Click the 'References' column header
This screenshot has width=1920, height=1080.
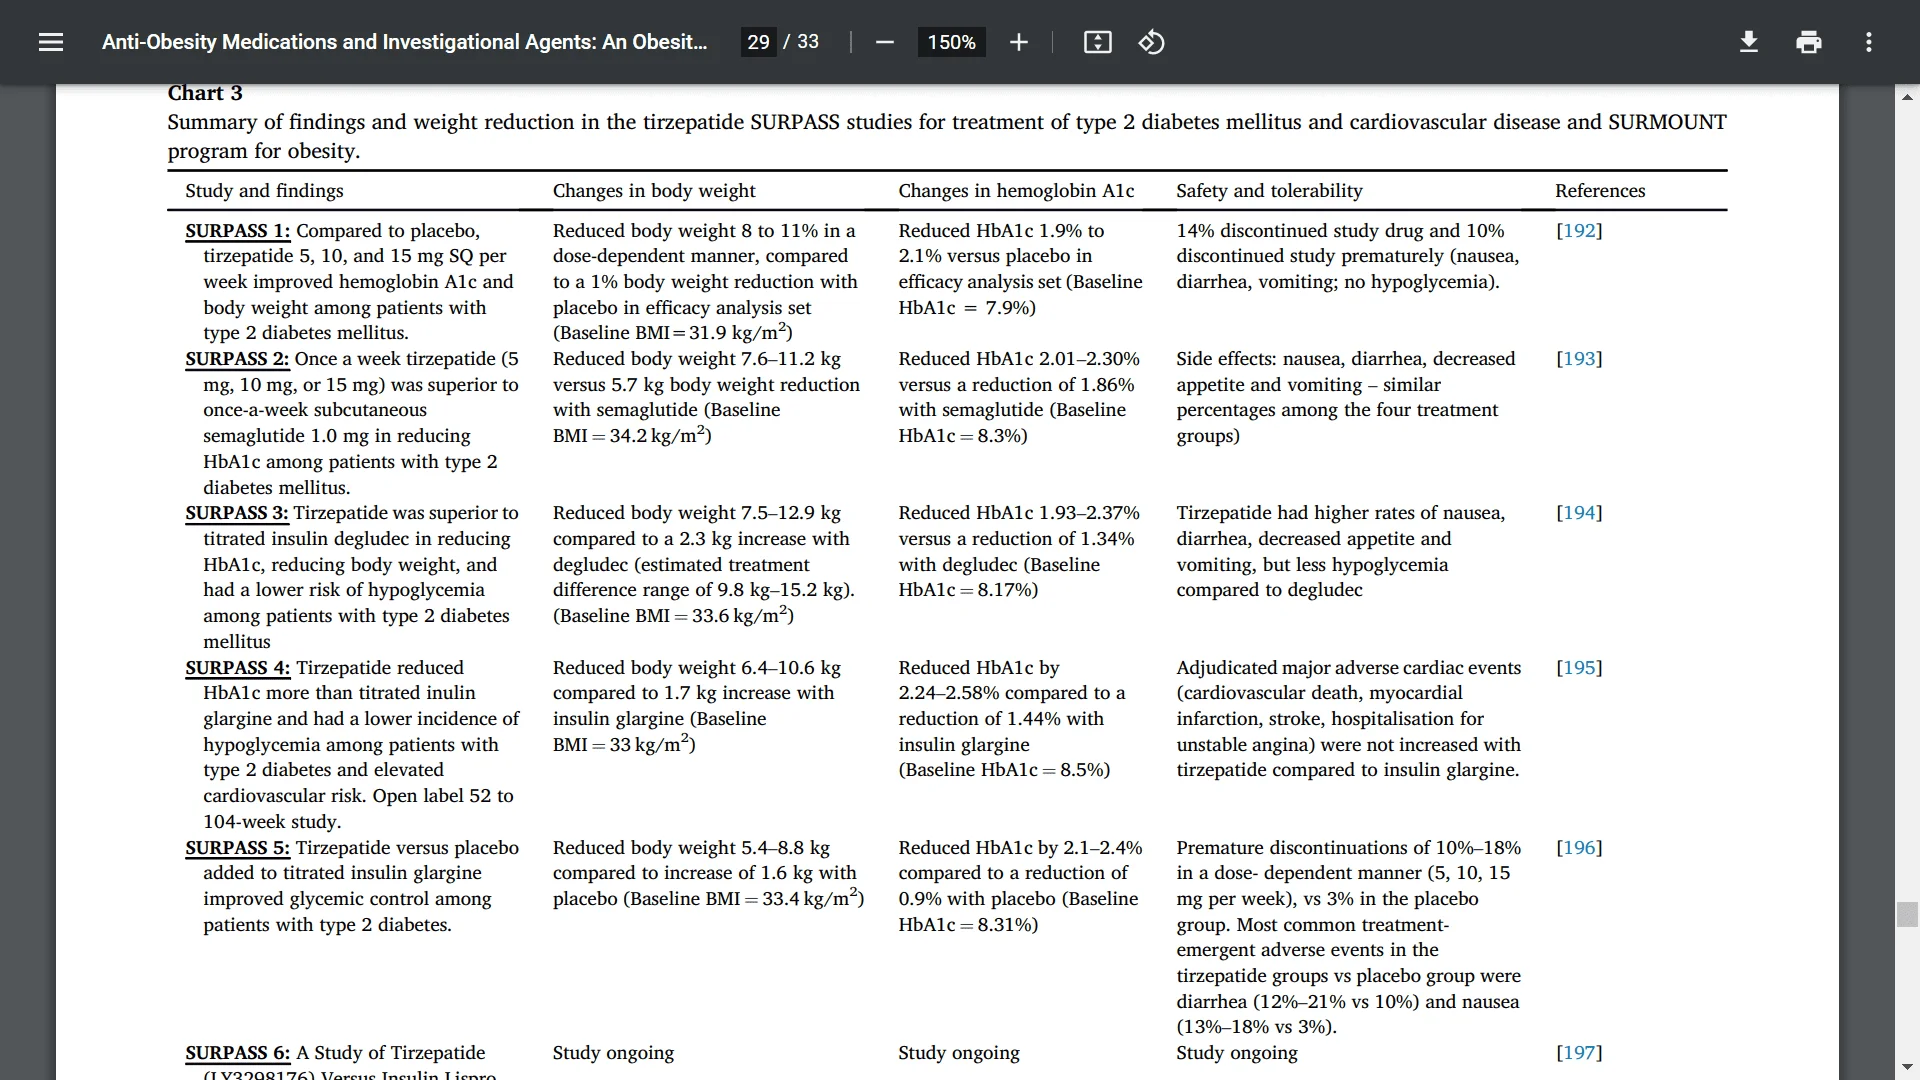(x=1600, y=191)
